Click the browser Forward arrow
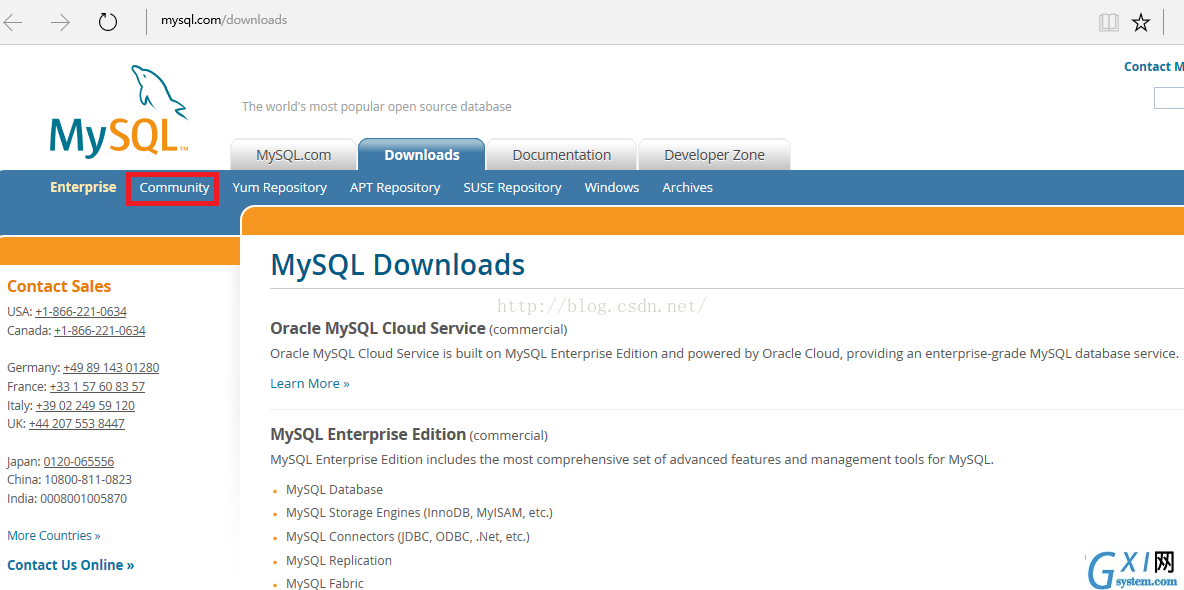 (60, 22)
